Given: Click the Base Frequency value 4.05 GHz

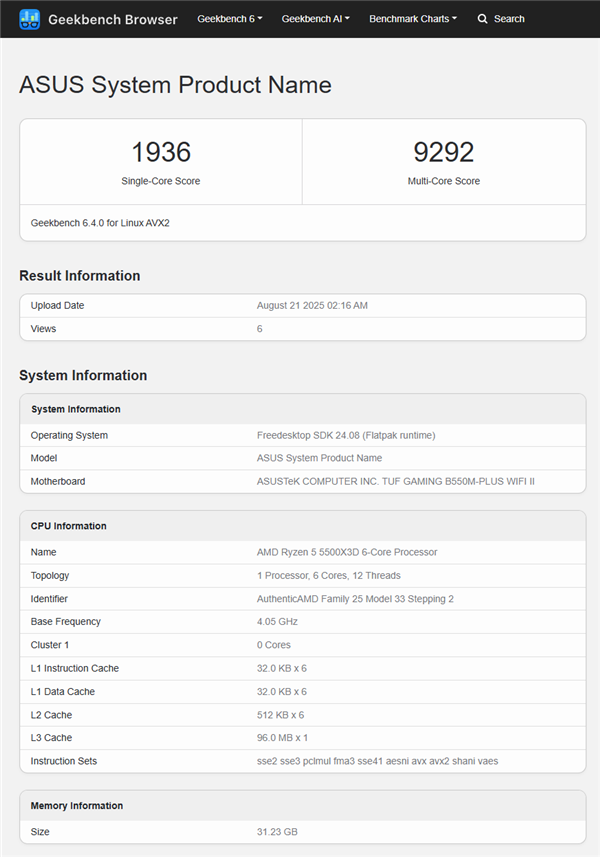Looking at the screenshot, I should tap(275, 621).
